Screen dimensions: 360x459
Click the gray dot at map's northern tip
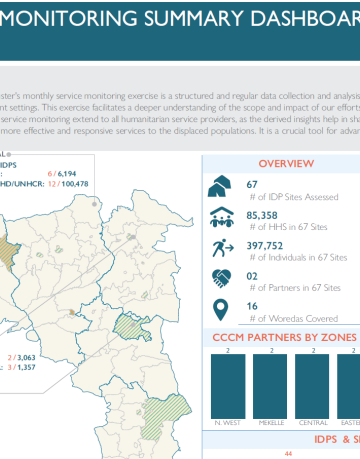(x=95, y=204)
